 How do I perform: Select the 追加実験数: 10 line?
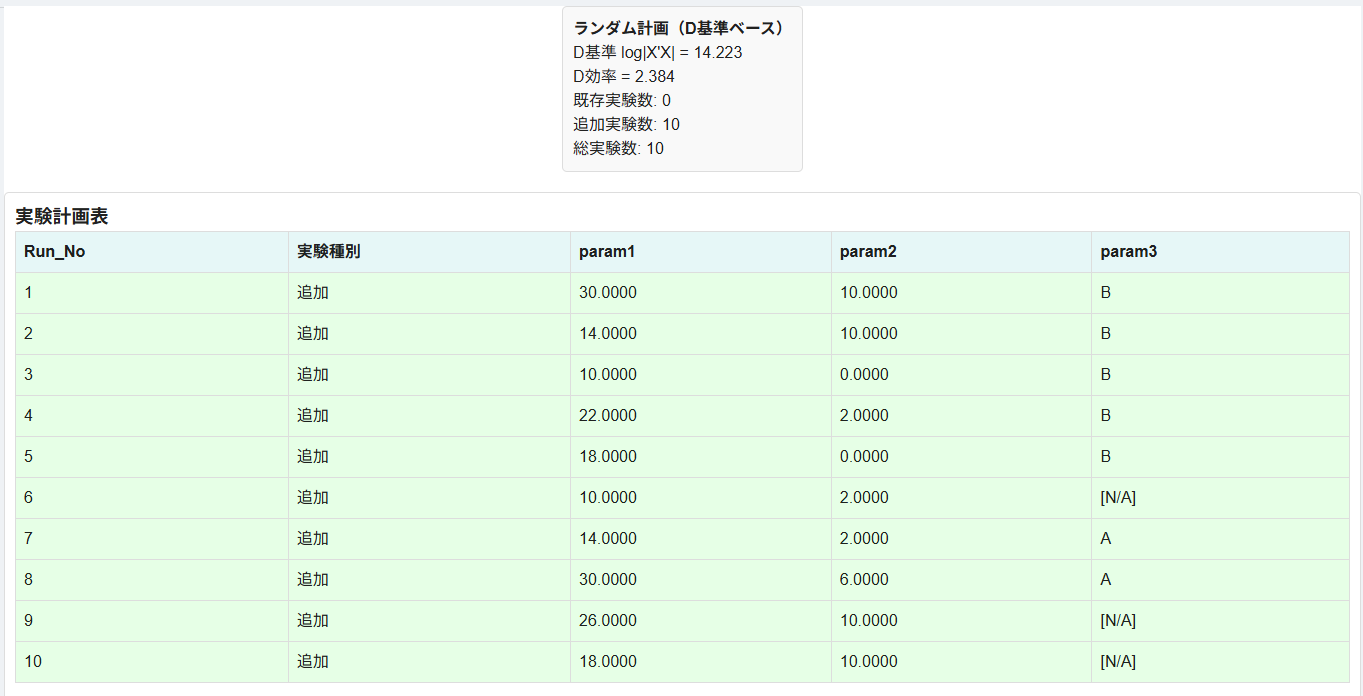(x=626, y=125)
